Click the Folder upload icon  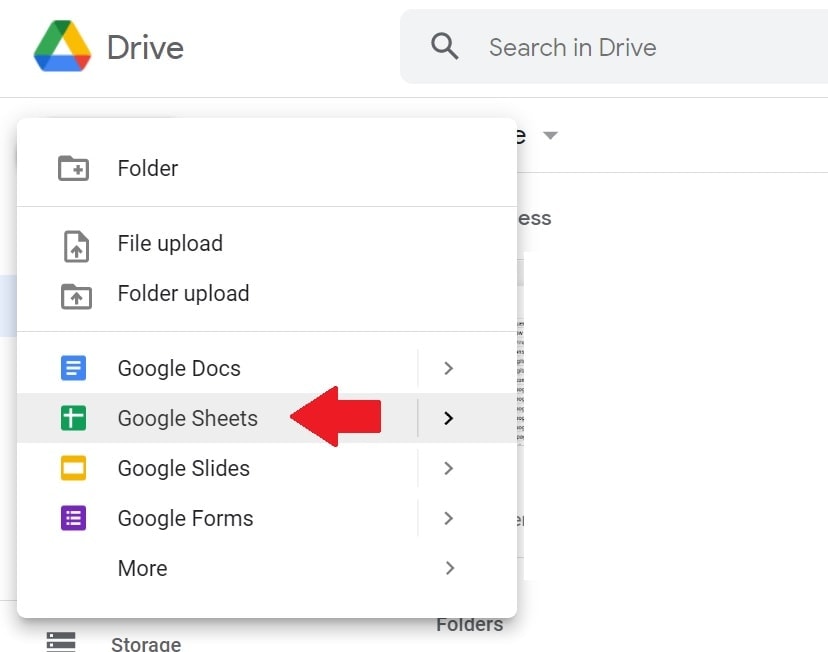pyautogui.click(x=77, y=296)
